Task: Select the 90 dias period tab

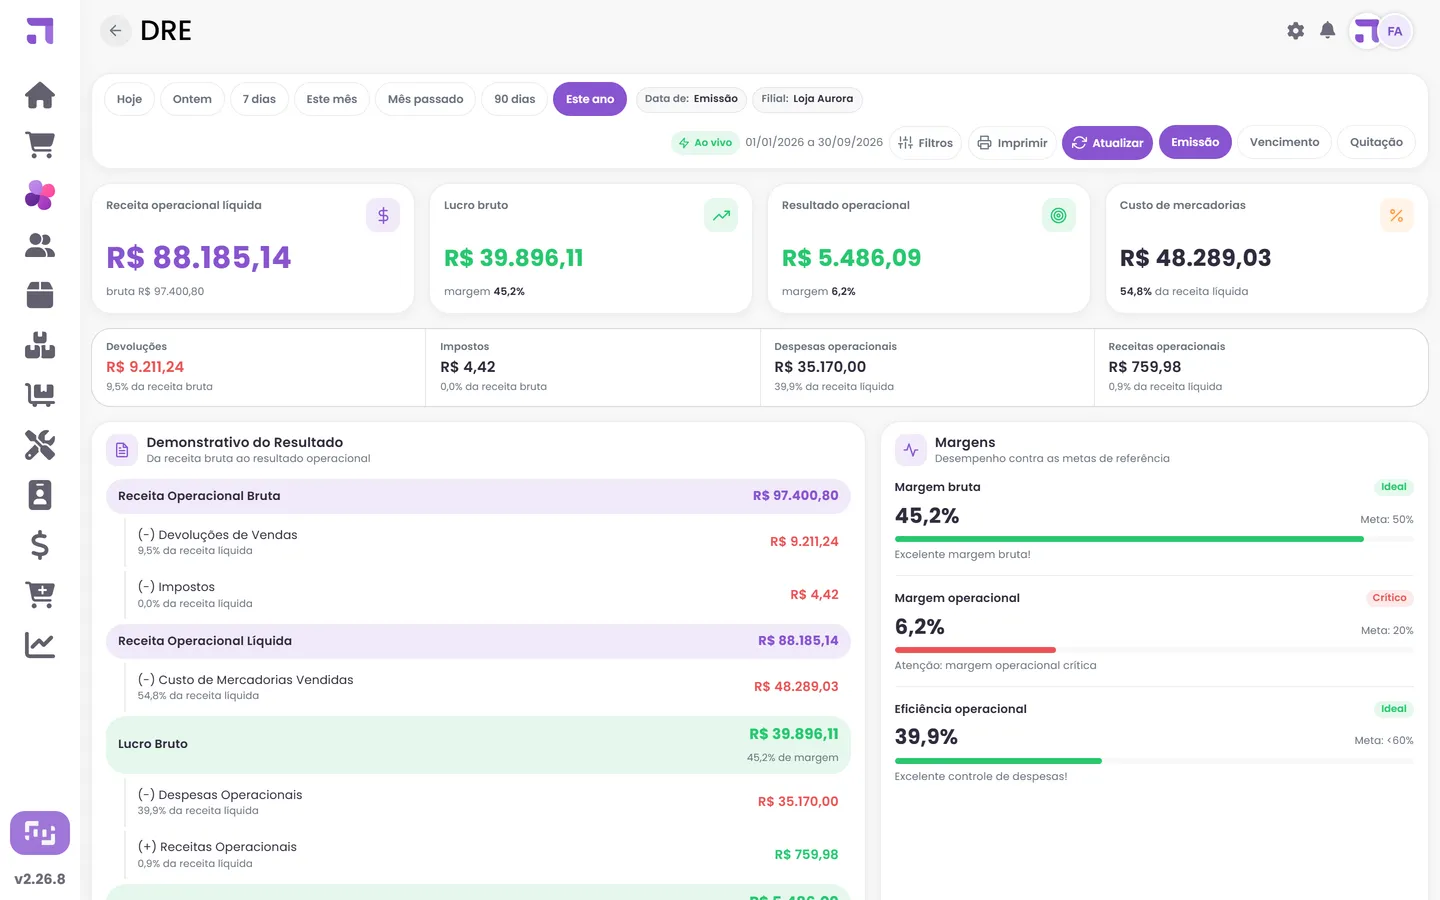Action: [515, 99]
